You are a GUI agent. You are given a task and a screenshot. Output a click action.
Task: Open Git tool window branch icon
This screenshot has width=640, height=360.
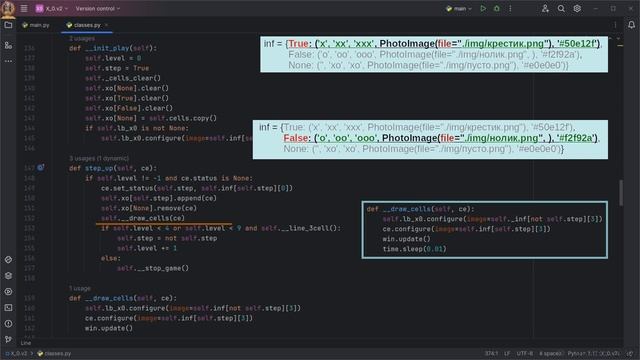click(x=8, y=339)
